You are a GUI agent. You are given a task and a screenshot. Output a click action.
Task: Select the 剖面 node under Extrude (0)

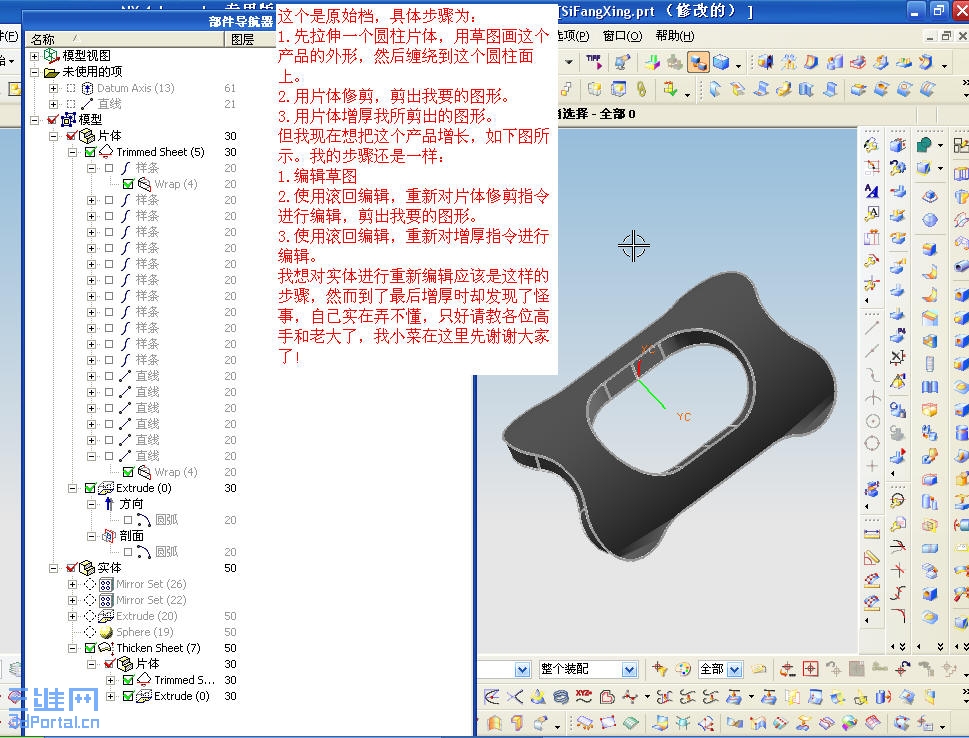[x=131, y=536]
